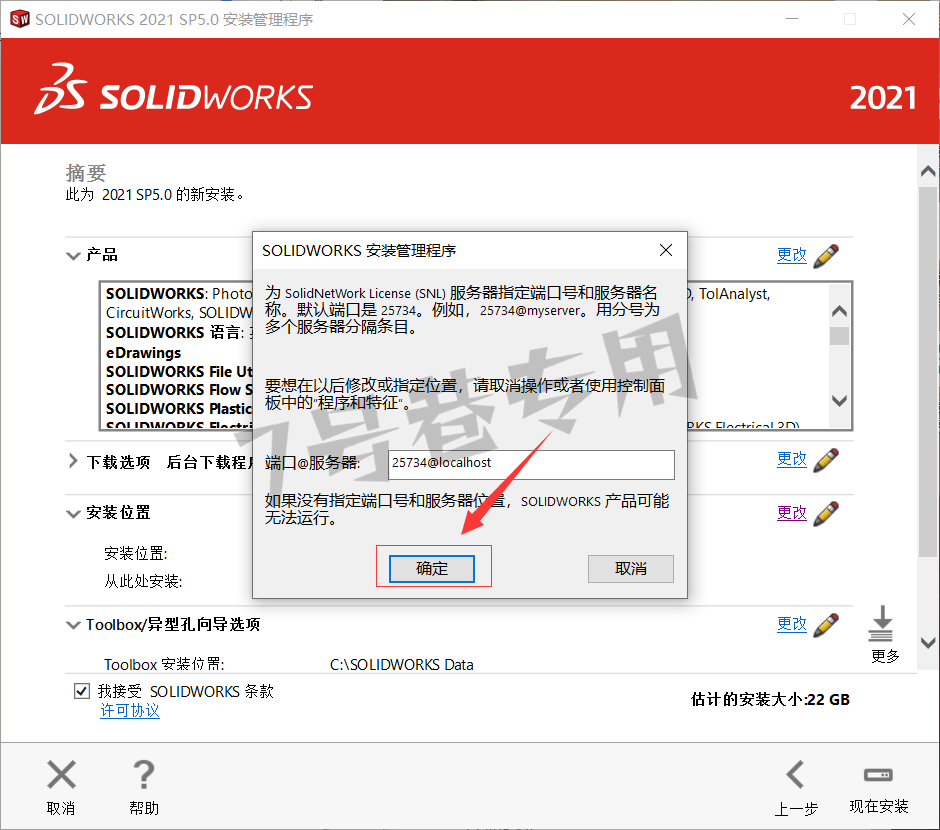Click the 更改 link for Toolbox options
Screen dimensions: 940x830
(x=791, y=624)
